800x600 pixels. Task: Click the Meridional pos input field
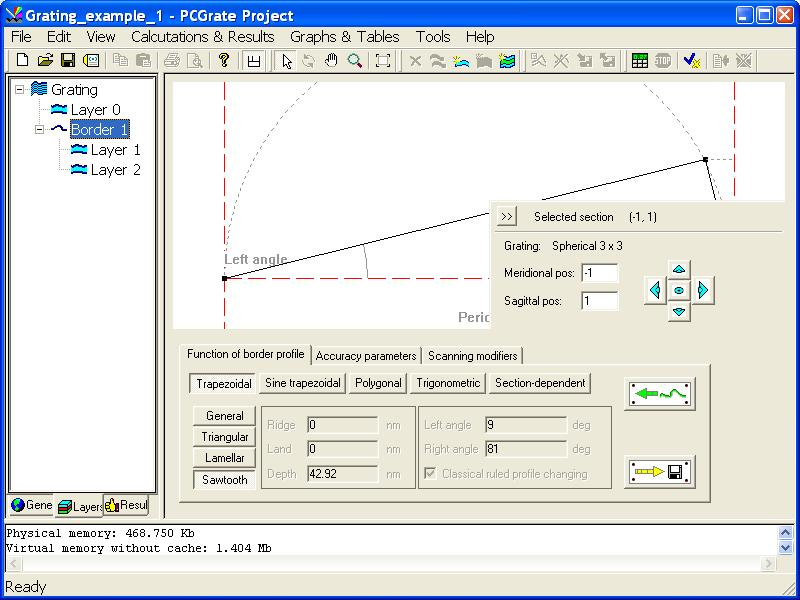(599, 273)
